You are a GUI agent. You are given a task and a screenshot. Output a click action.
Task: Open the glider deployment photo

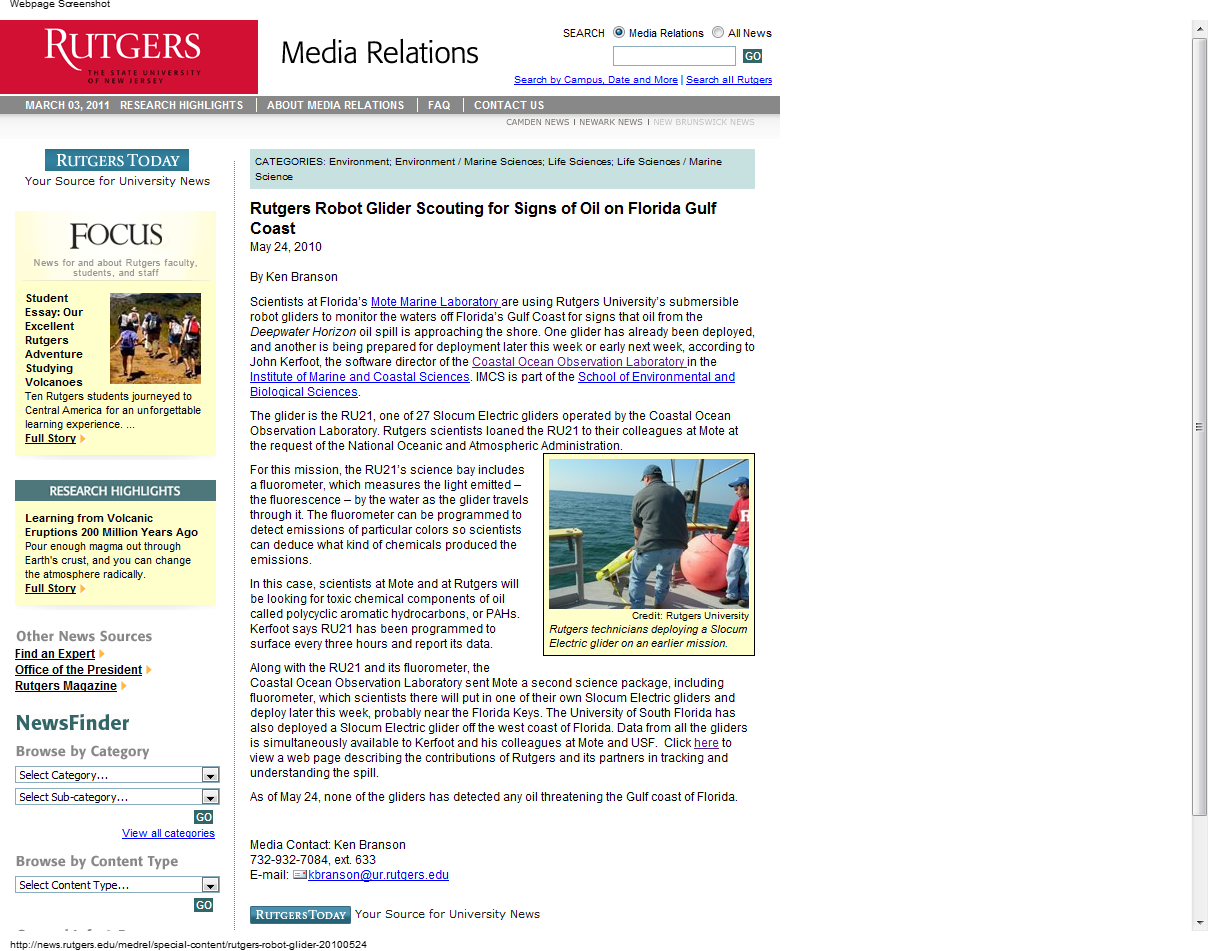(649, 534)
